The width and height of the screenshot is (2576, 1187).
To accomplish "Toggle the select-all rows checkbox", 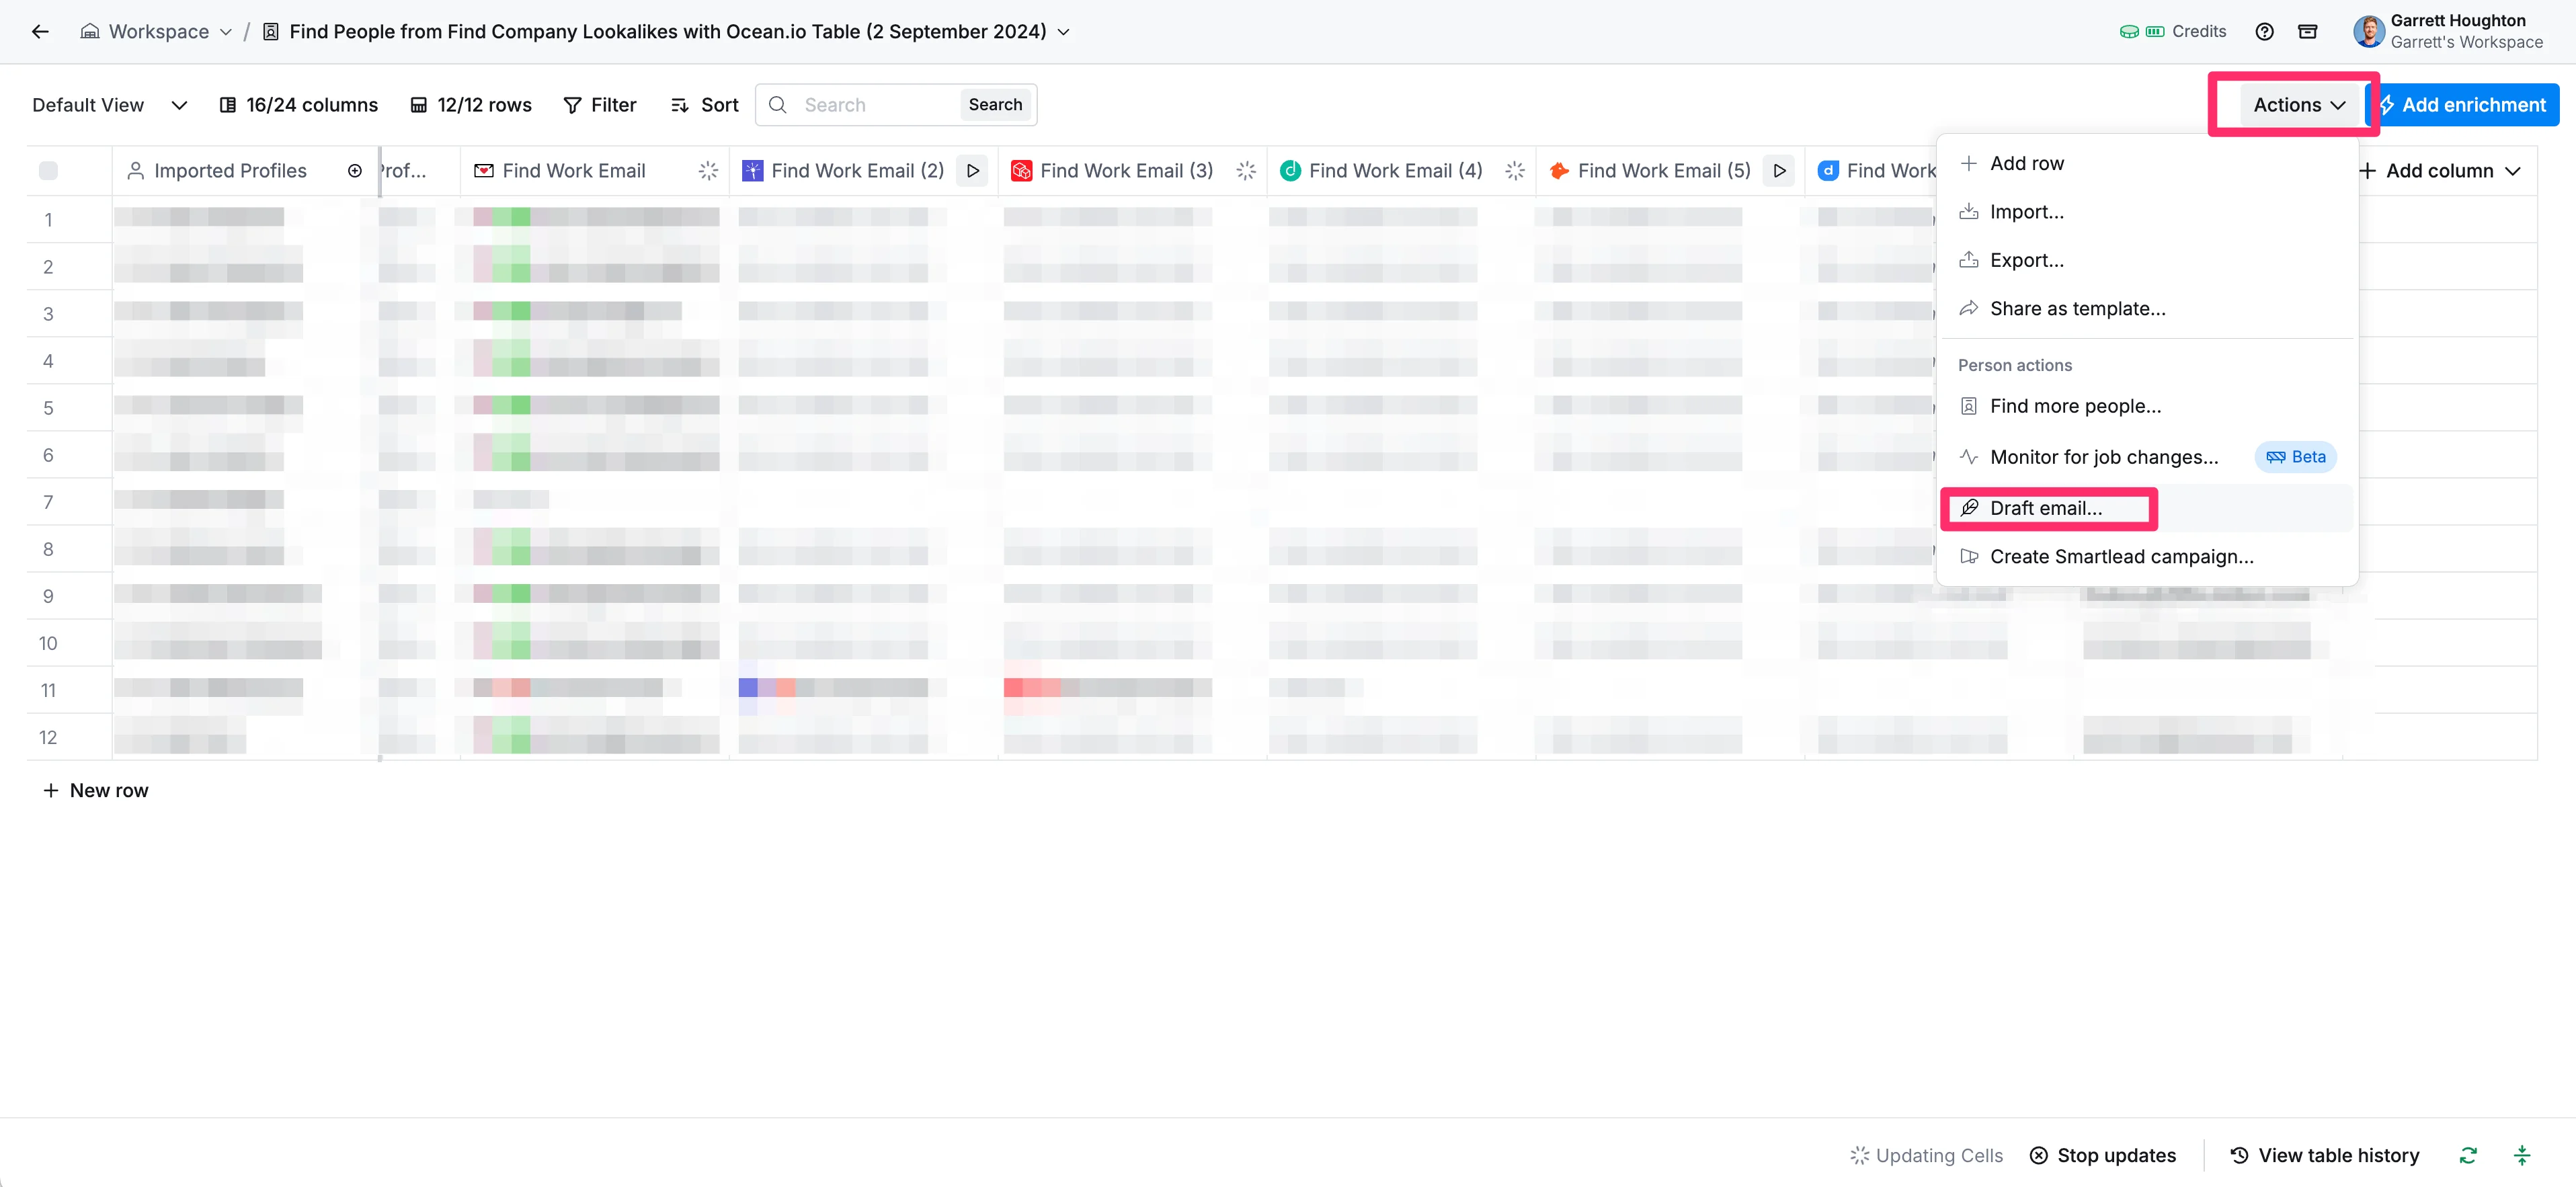I will coord(48,171).
